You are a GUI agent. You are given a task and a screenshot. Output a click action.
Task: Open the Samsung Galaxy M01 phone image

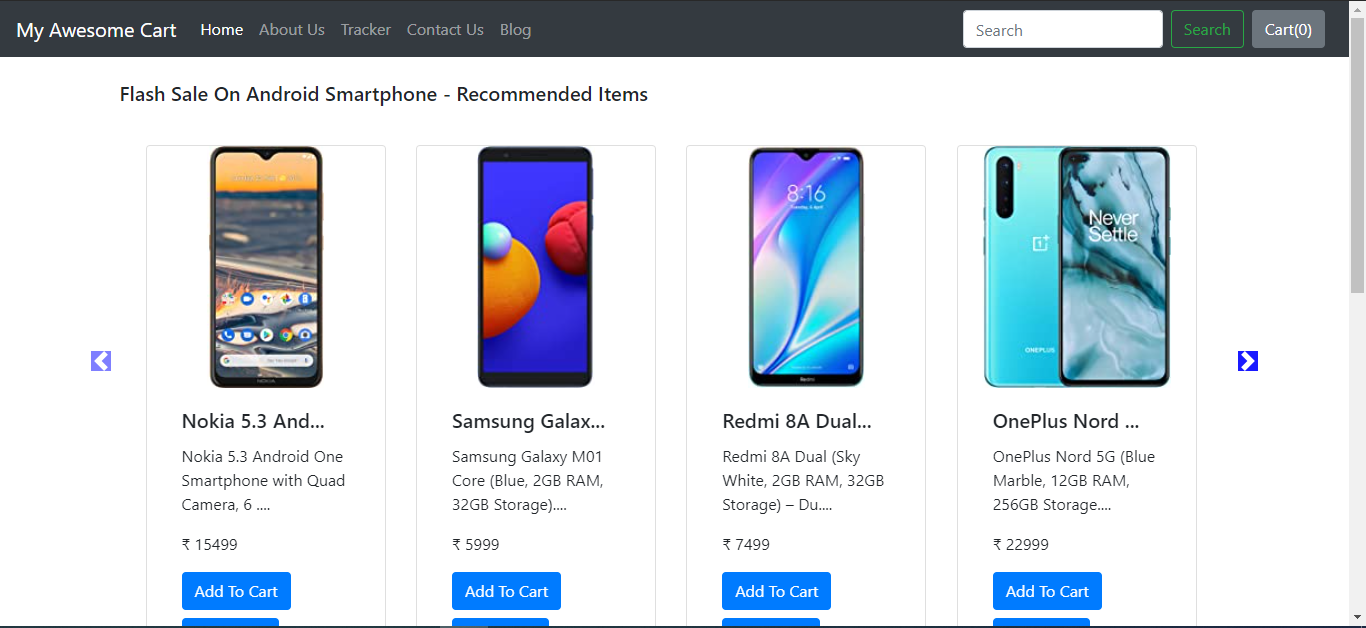coord(535,267)
